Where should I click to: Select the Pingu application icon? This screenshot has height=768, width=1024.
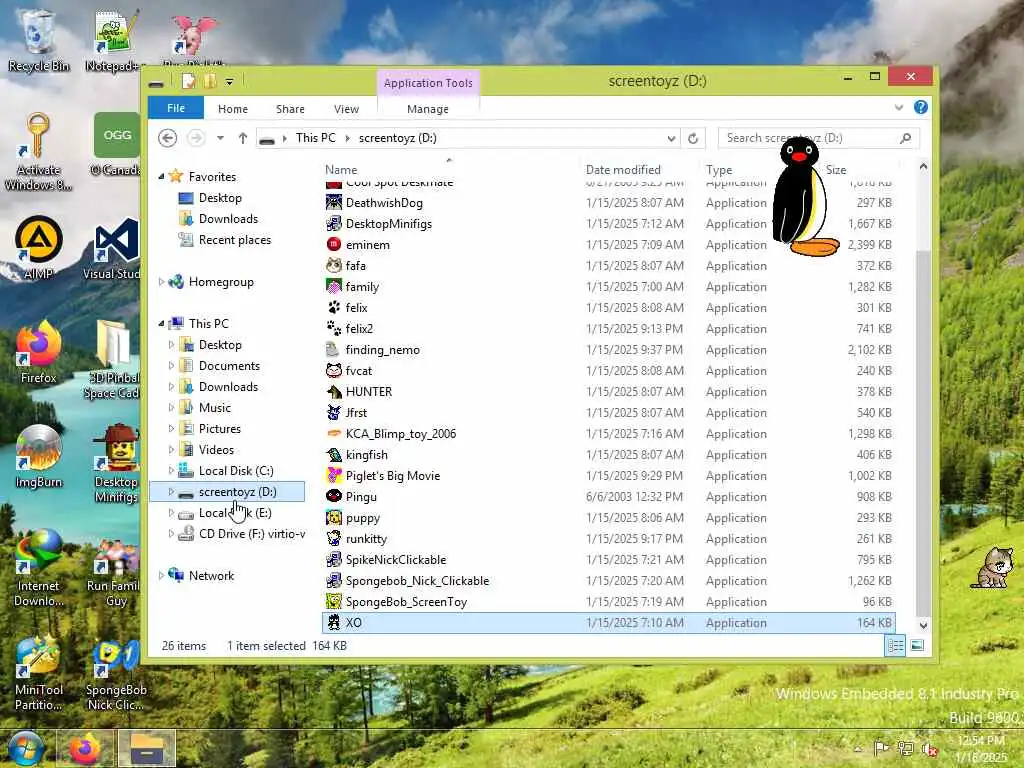pos(334,496)
